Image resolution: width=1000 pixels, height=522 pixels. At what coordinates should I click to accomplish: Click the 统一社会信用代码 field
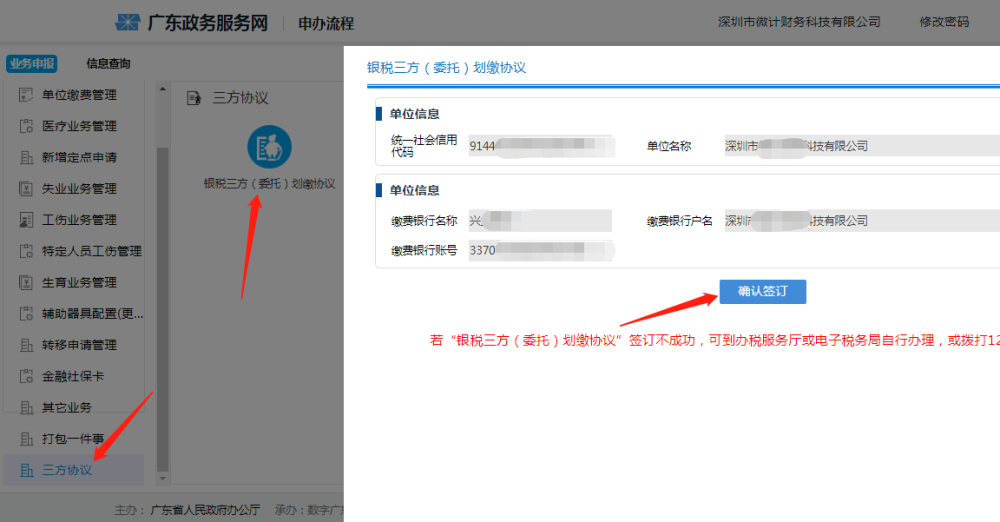pyautogui.click(x=540, y=146)
